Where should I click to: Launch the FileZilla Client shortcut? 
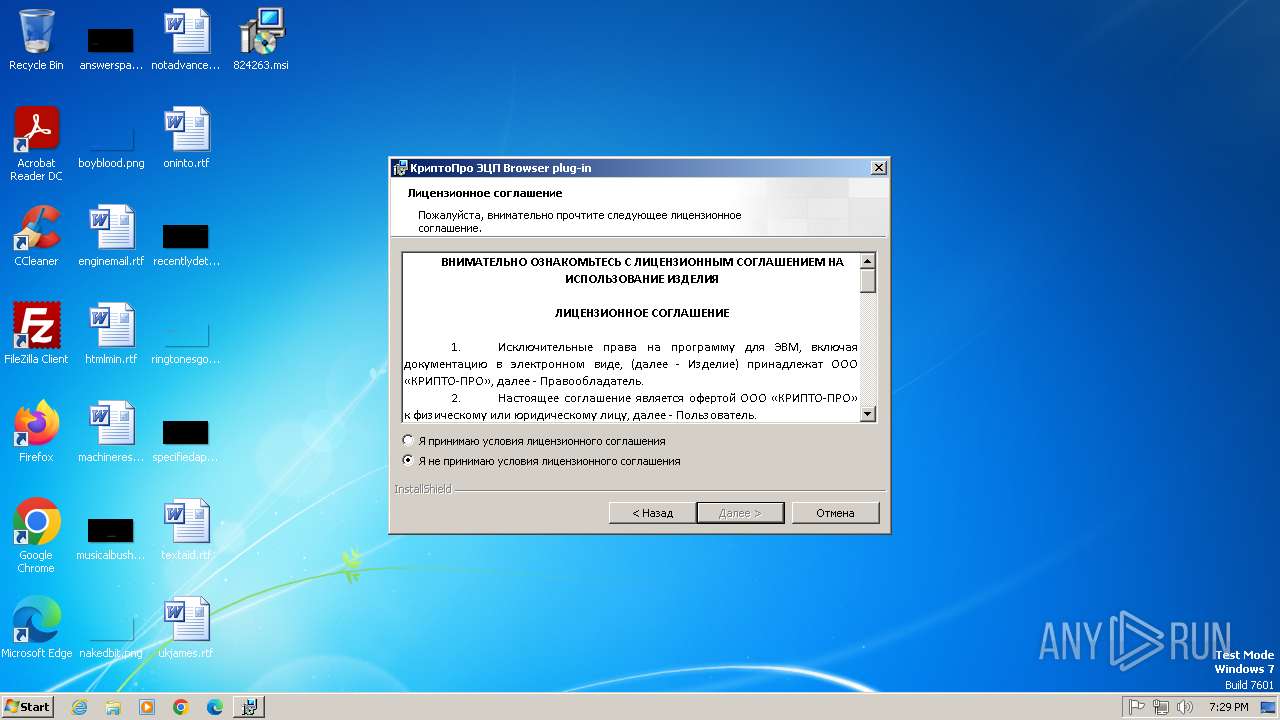[36, 334]
